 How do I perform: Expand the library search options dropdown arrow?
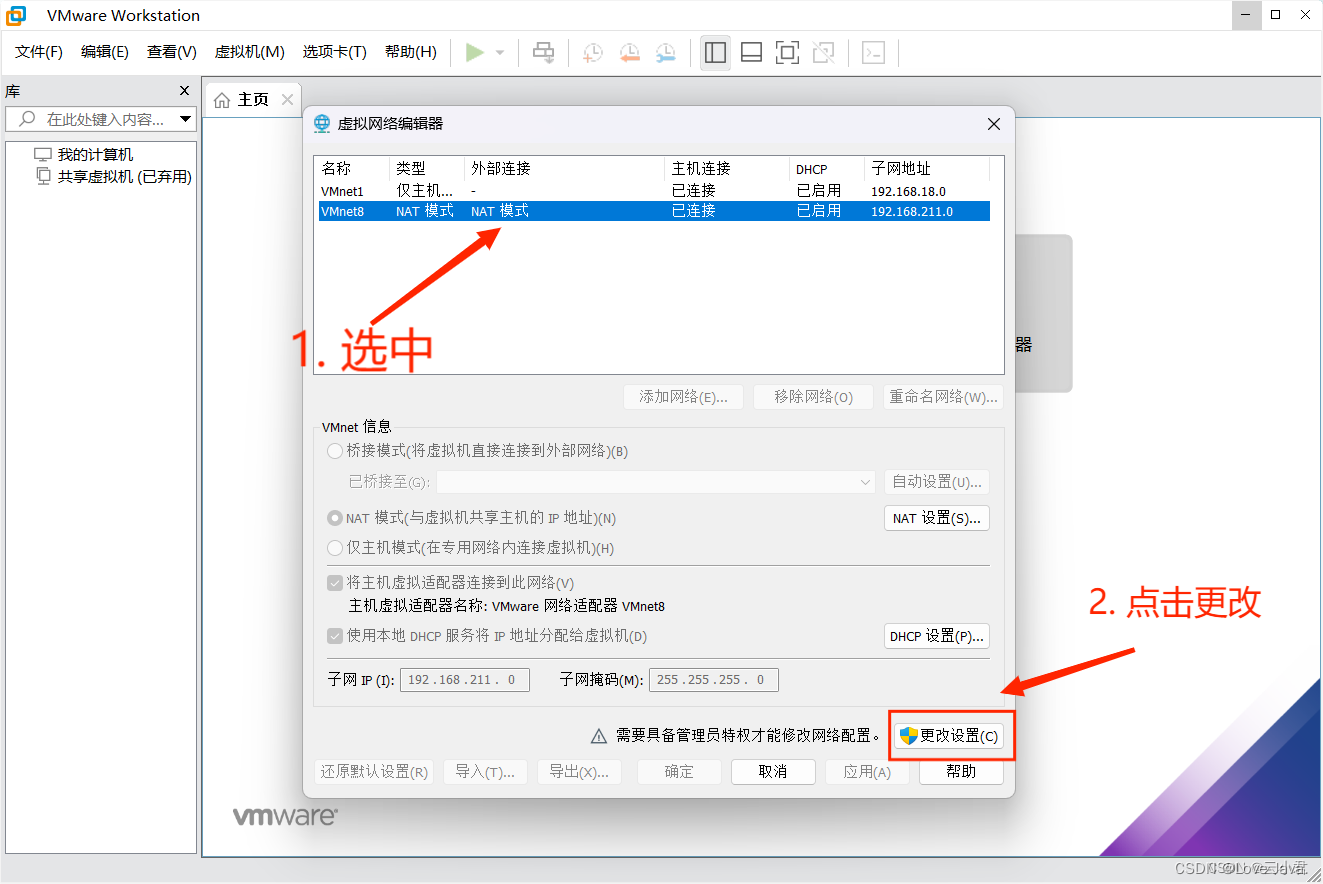click(x=186, y=119)
